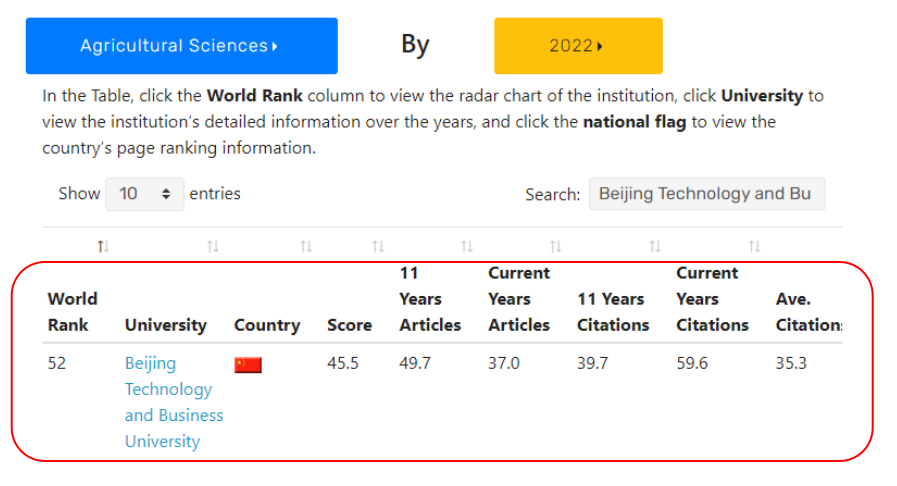Click the sort arrows above Country column
The width and height of the screenshot is (897, 486).
(306, 246)
